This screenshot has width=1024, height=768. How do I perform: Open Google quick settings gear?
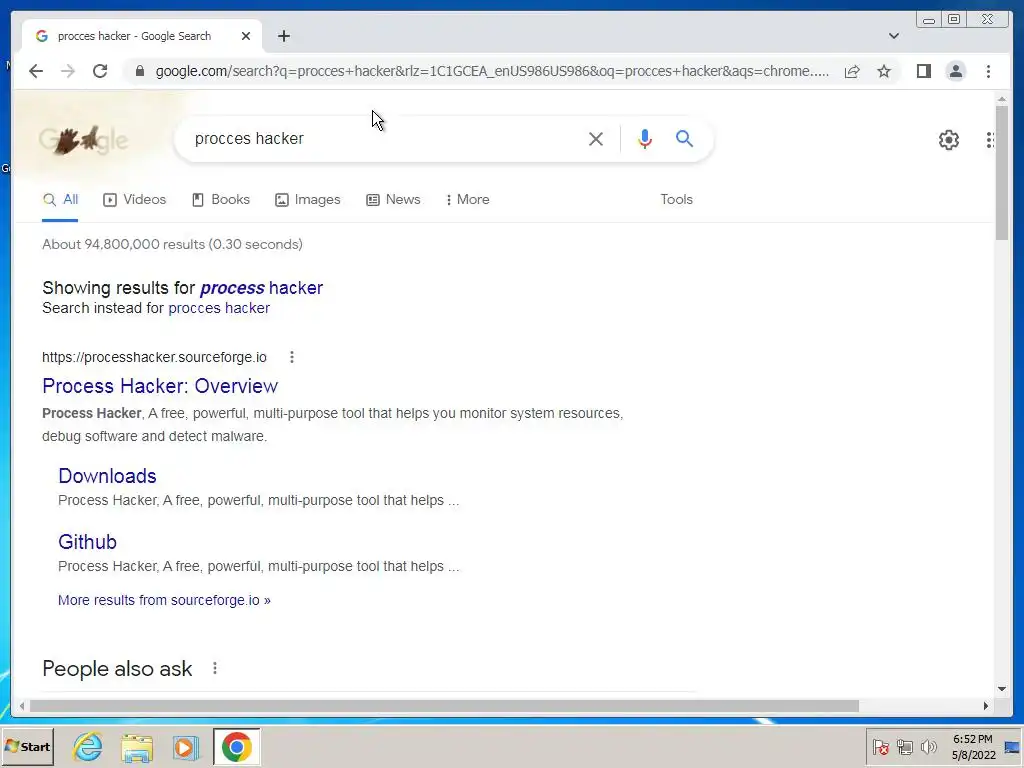949,140
